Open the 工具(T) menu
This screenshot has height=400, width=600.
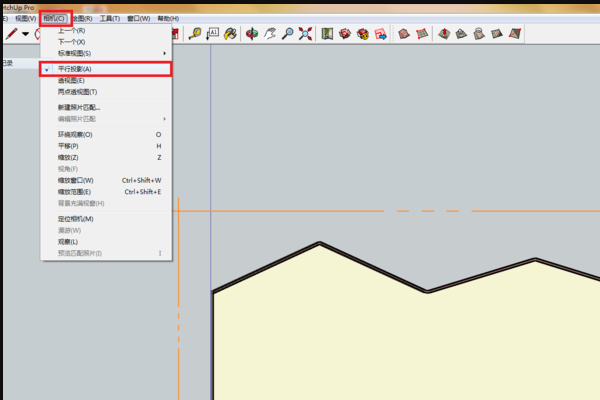(110, 18)
